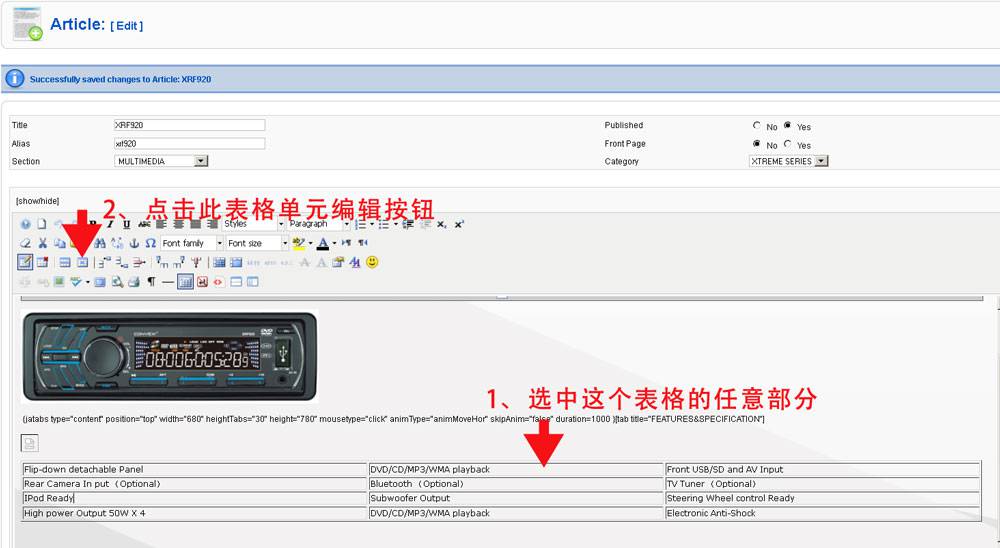
Task: Click the Insert Image icon
Action: coord(59,281)
